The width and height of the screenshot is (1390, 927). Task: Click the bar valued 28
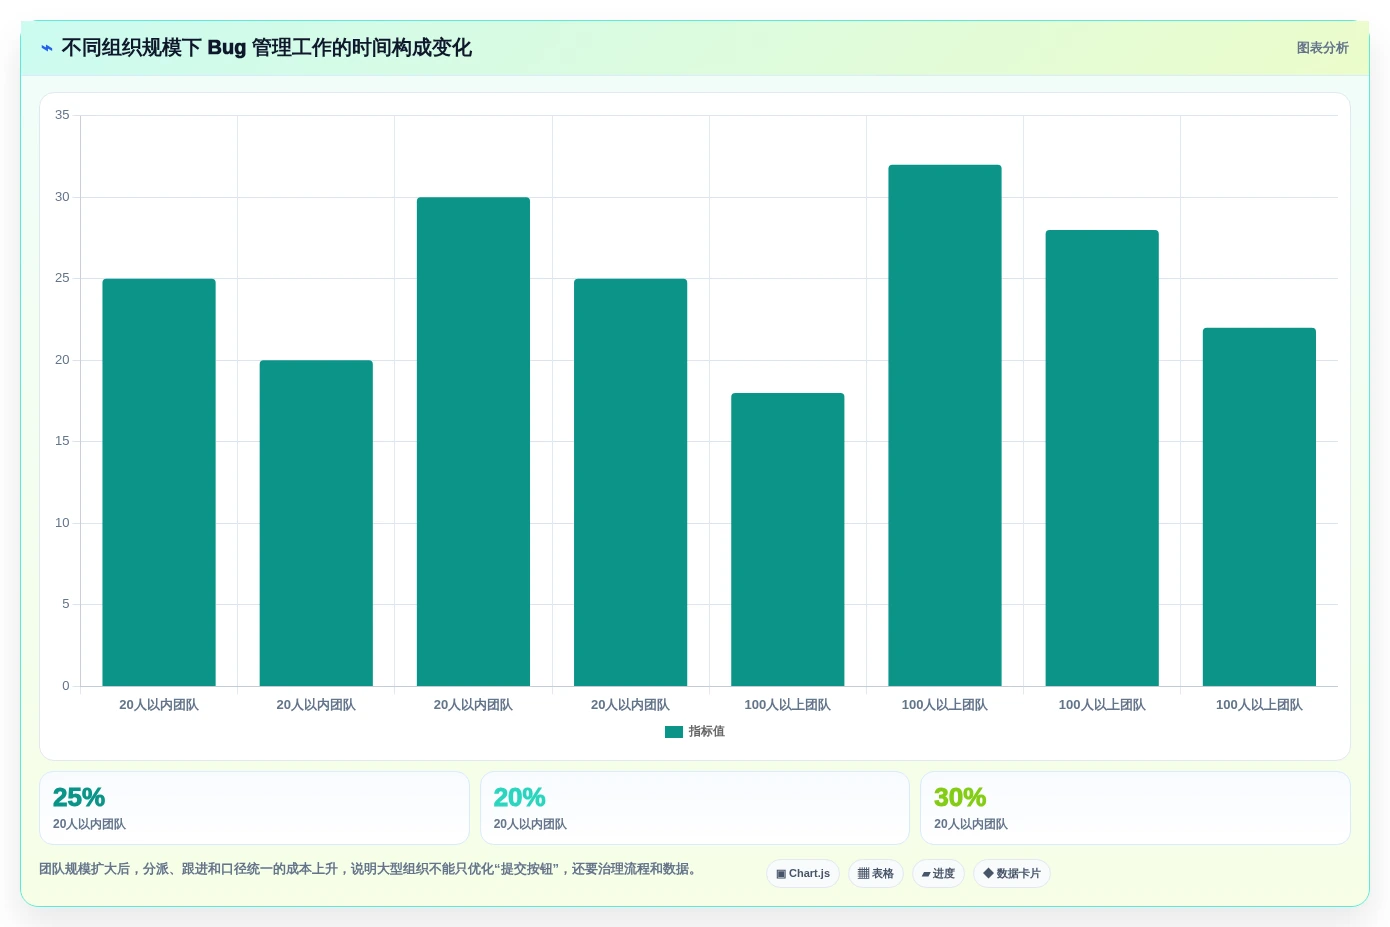tap(1102, 458)
